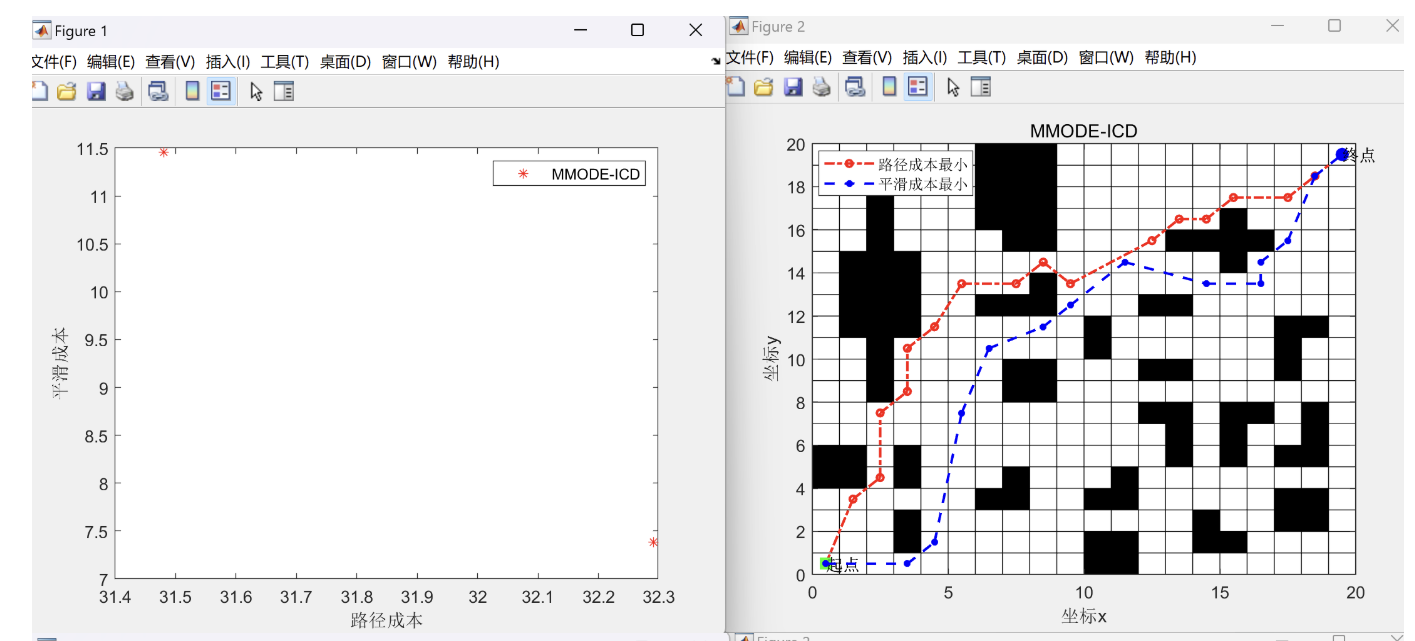This screenshot has width=1415, height=641.
Task: Open 桌面(D) menu in Figure 1
Action: [x=346, y=62]
